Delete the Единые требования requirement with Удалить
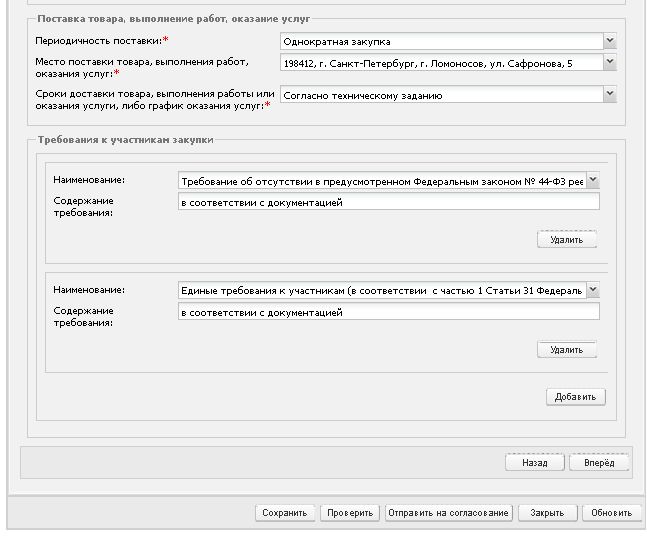Screen dimensions: 647x550 (x=567, y=349)
